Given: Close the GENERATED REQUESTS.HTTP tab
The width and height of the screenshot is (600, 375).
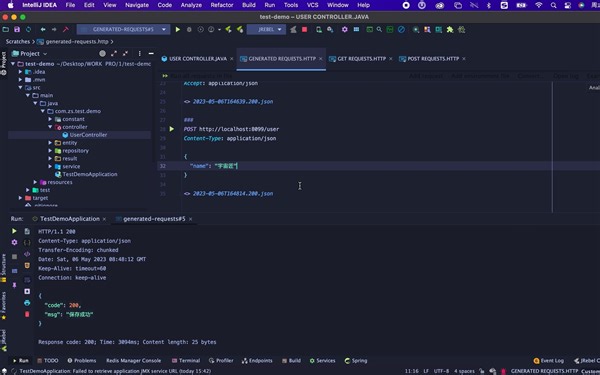Looking at the screenshot, I should (x=321, y=59).
